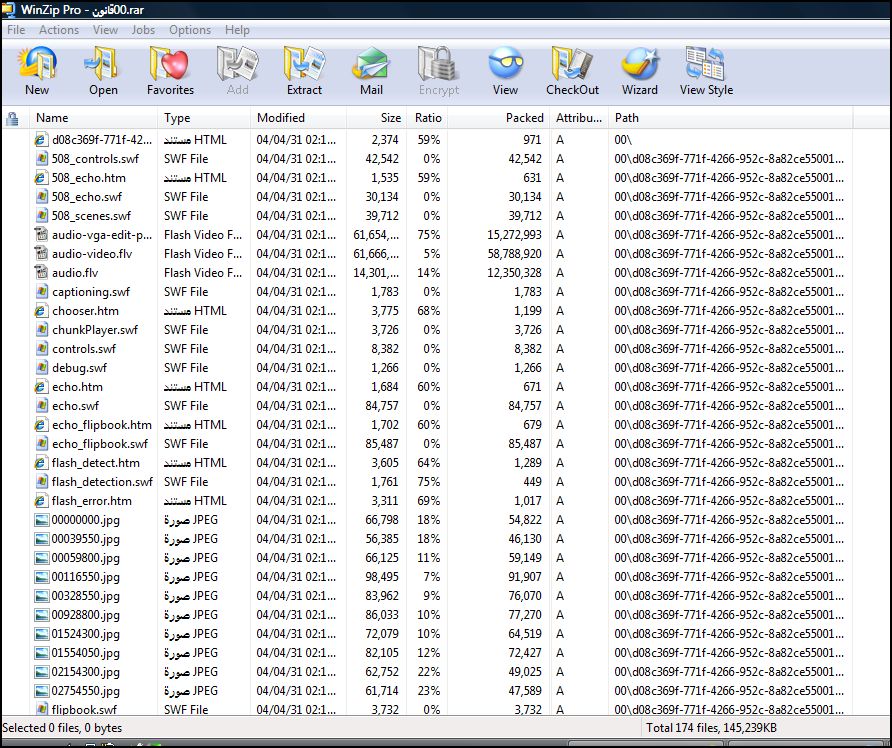Select the file echo.swf

click(x=75, y=406)
